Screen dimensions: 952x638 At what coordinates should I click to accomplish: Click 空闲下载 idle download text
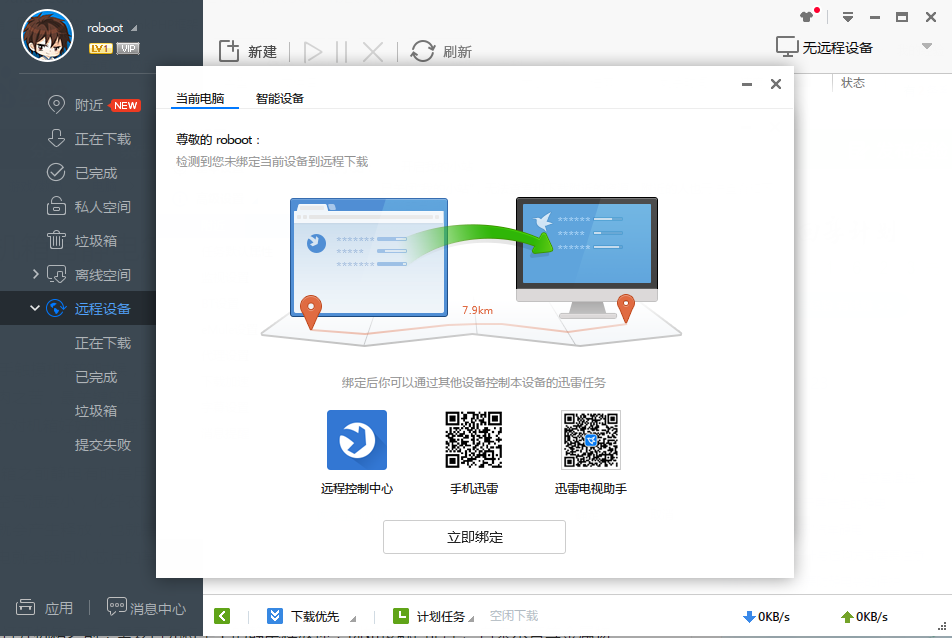click(x=514, y=616)
